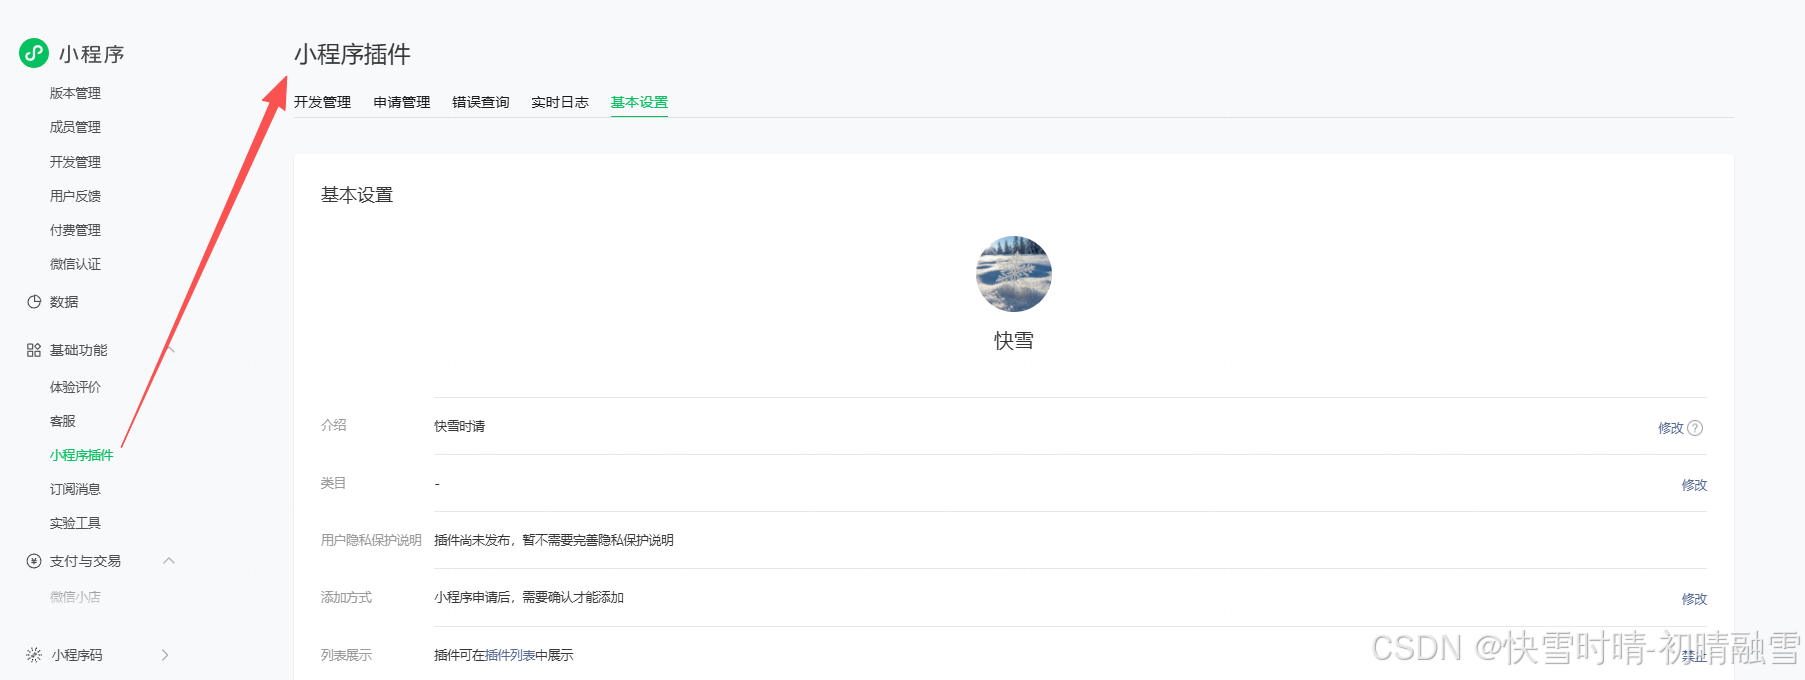Open 微信小店 in the sidebar
This screenshot has width=1805, height=680.
tap(75, 597)
